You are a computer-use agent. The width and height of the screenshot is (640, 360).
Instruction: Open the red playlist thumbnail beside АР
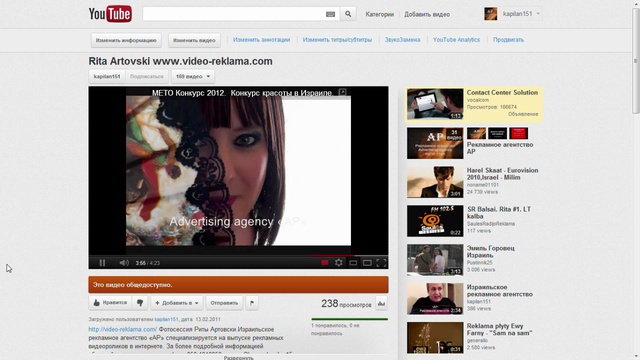518,133
